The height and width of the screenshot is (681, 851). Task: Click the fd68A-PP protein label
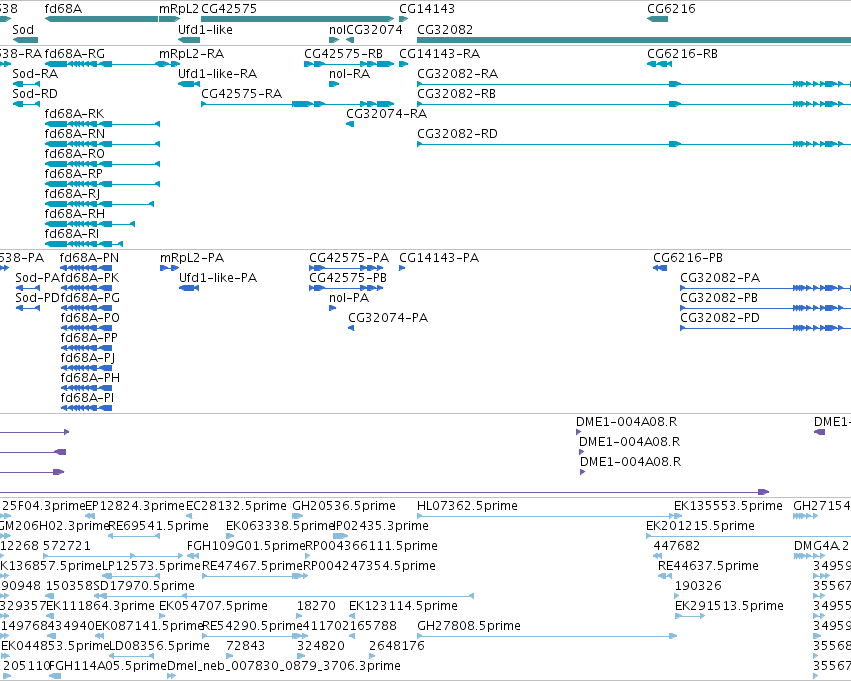tap(89, 338)
